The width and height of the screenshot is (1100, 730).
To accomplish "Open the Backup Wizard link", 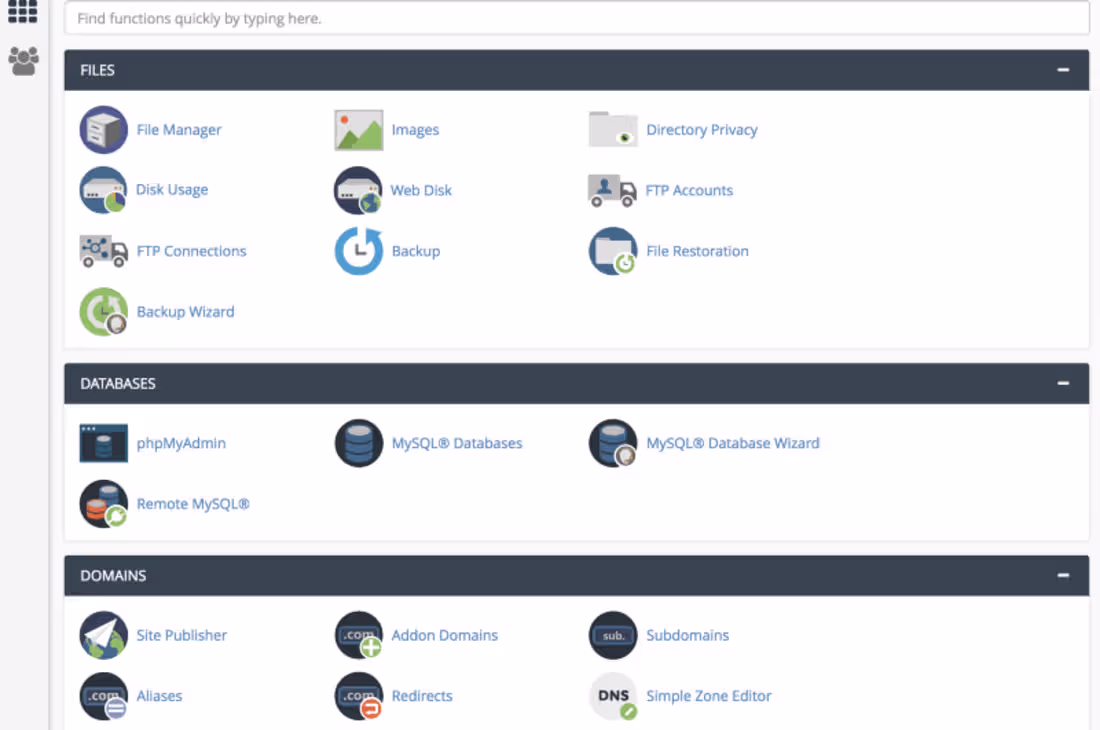I will tap(185, 312).
